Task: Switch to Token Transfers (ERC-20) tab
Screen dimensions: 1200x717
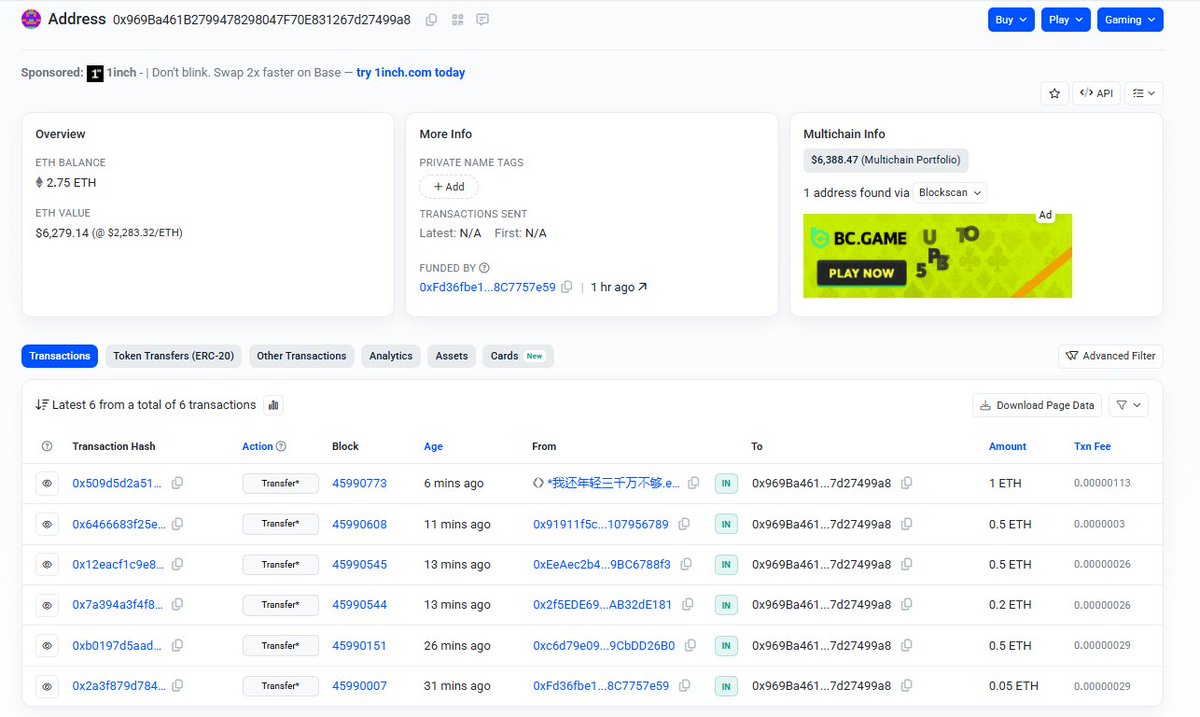Action: 174,356
